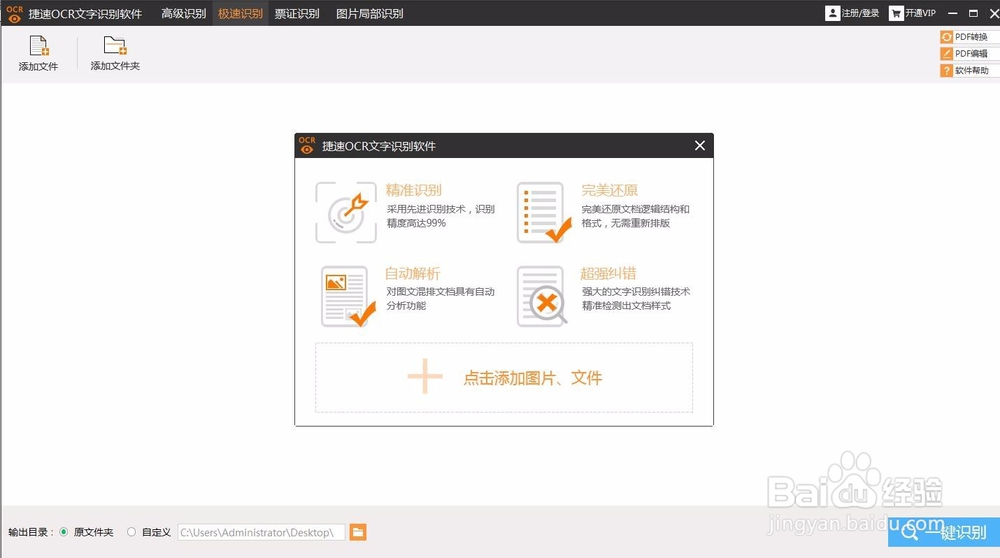Click the 完美还原 document checkmark icon
This screenshot has height=558, width=1000.
[x=543, y=212]
